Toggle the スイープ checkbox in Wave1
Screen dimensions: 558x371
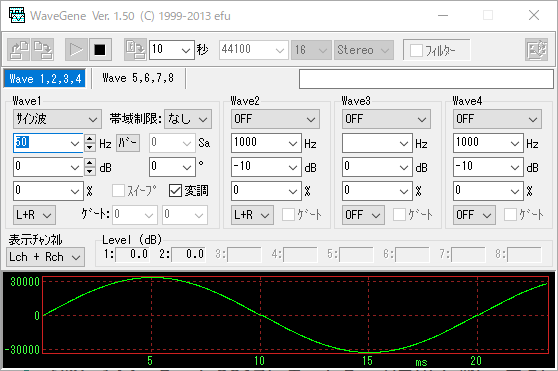[x=119, y=191]
